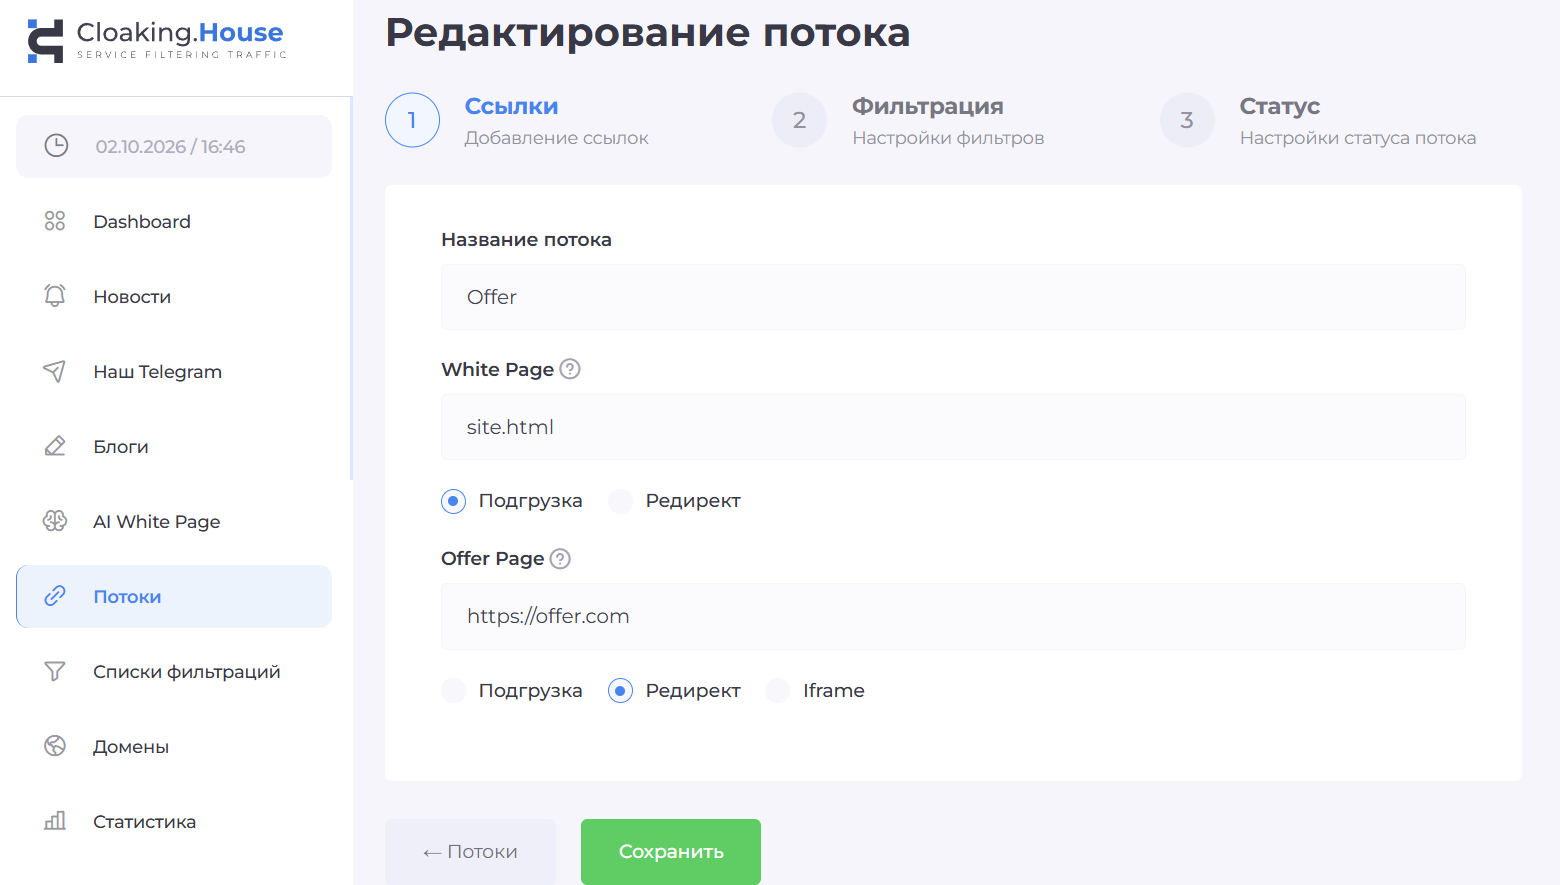Click the Наш Telegram paper plane icon
Viewport: 1560px width, 885px height.
pos(55,371)
